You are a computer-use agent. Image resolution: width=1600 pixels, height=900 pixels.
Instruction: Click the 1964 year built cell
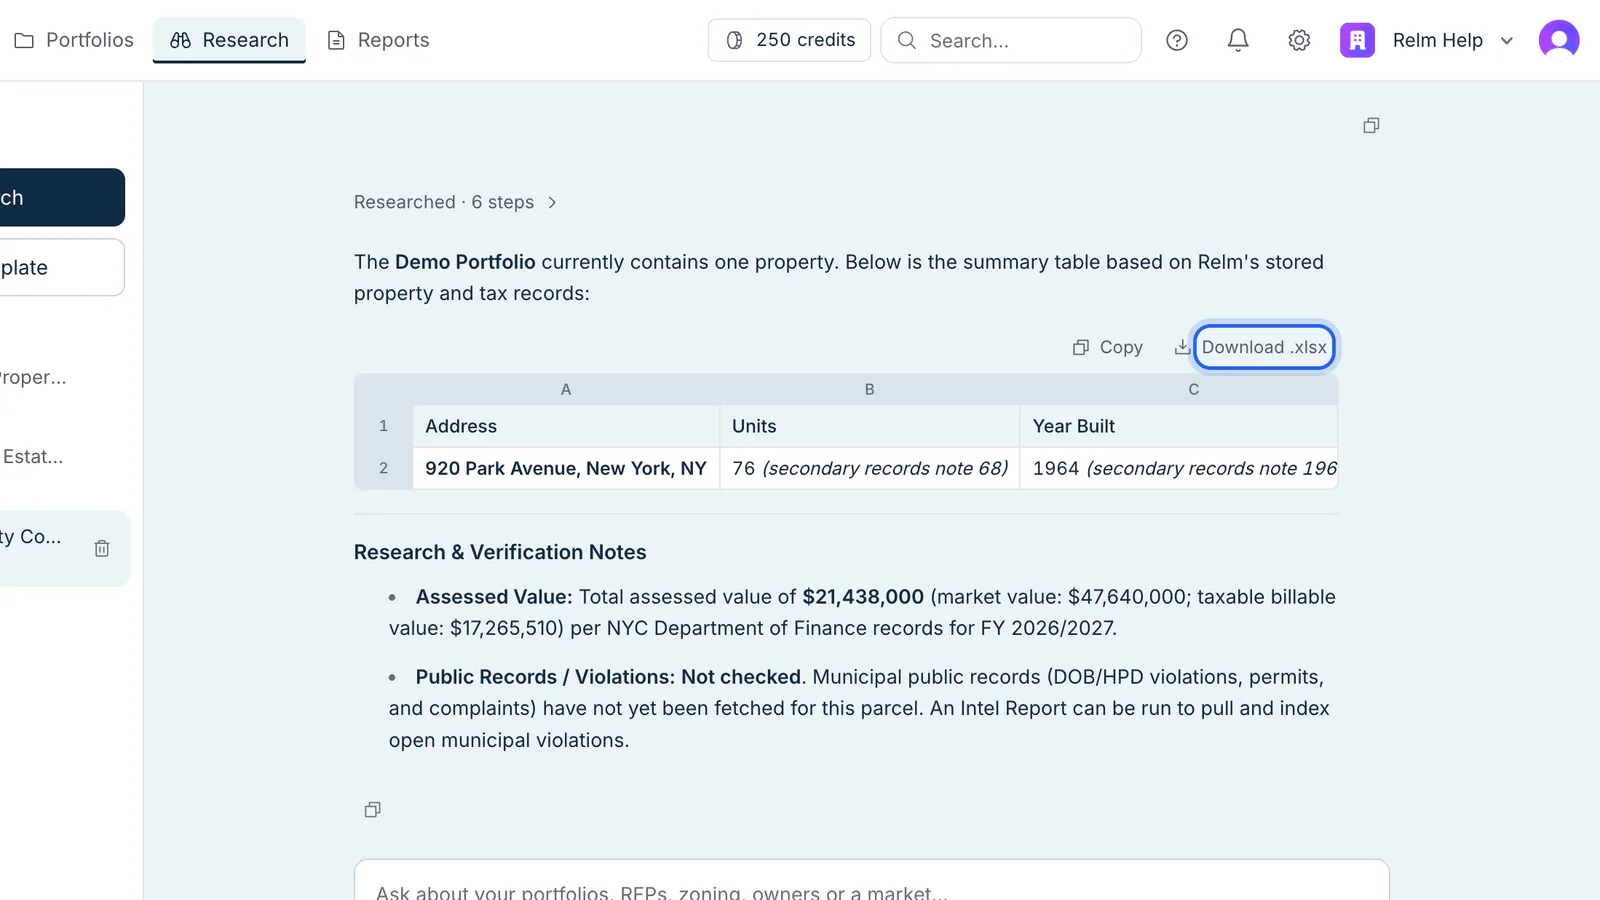1179,468
